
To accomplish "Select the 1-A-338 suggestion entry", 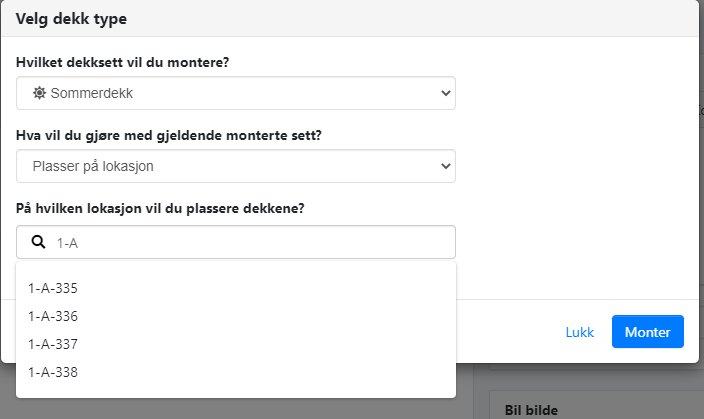I will [x=54, y=372].
